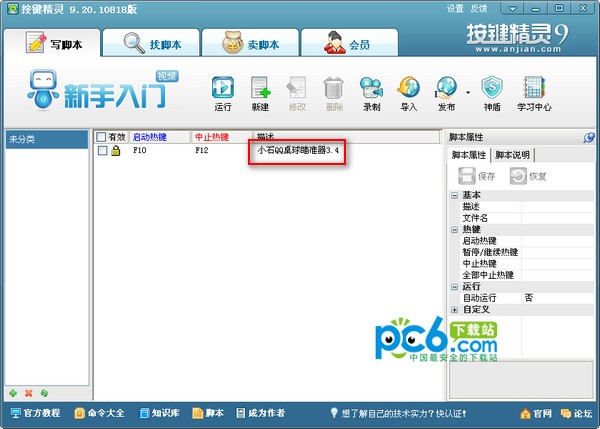The width and height of the screenshot is (600, 429).
Task: Enable the checkbox for the F10 script
Action: pyautogui.click(x=102, y=150)
